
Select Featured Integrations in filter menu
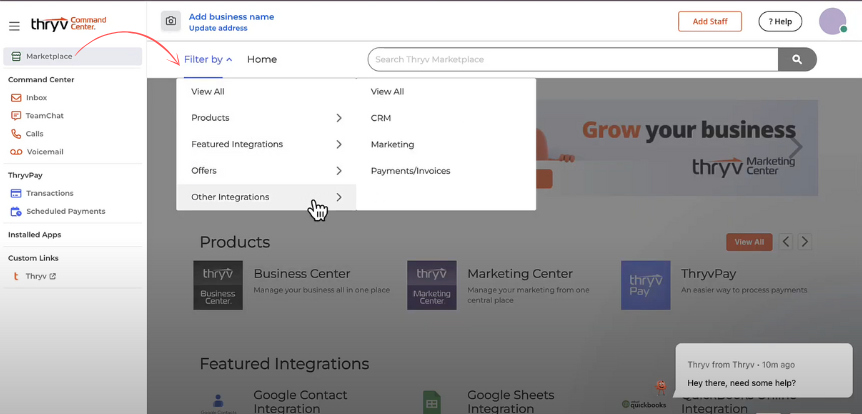click(237, 145)
